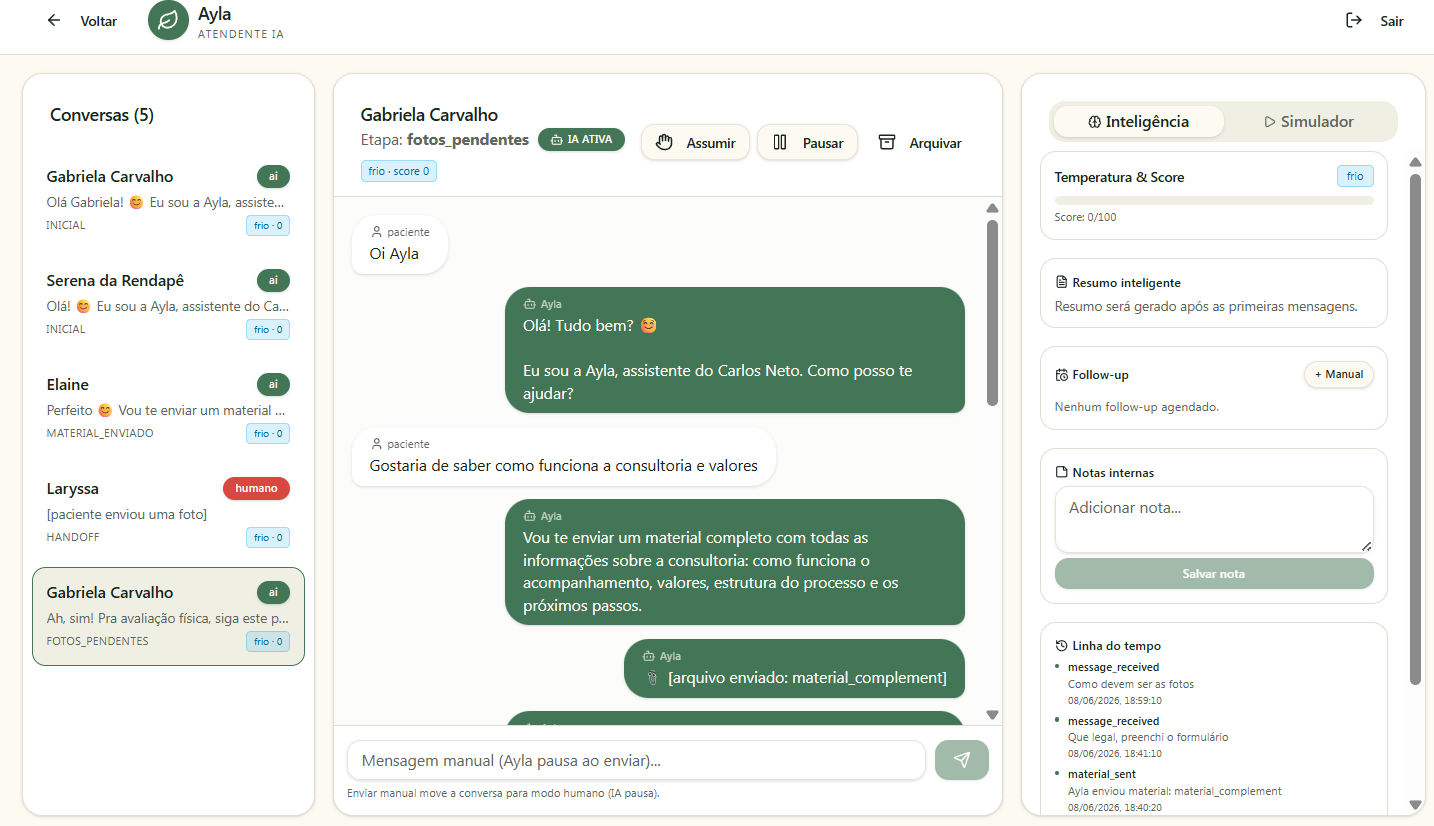Viewport: 1434px width, 826px height.
Task: Click the Ayla leaf logo avatar
Action: (x=168, y=21)
